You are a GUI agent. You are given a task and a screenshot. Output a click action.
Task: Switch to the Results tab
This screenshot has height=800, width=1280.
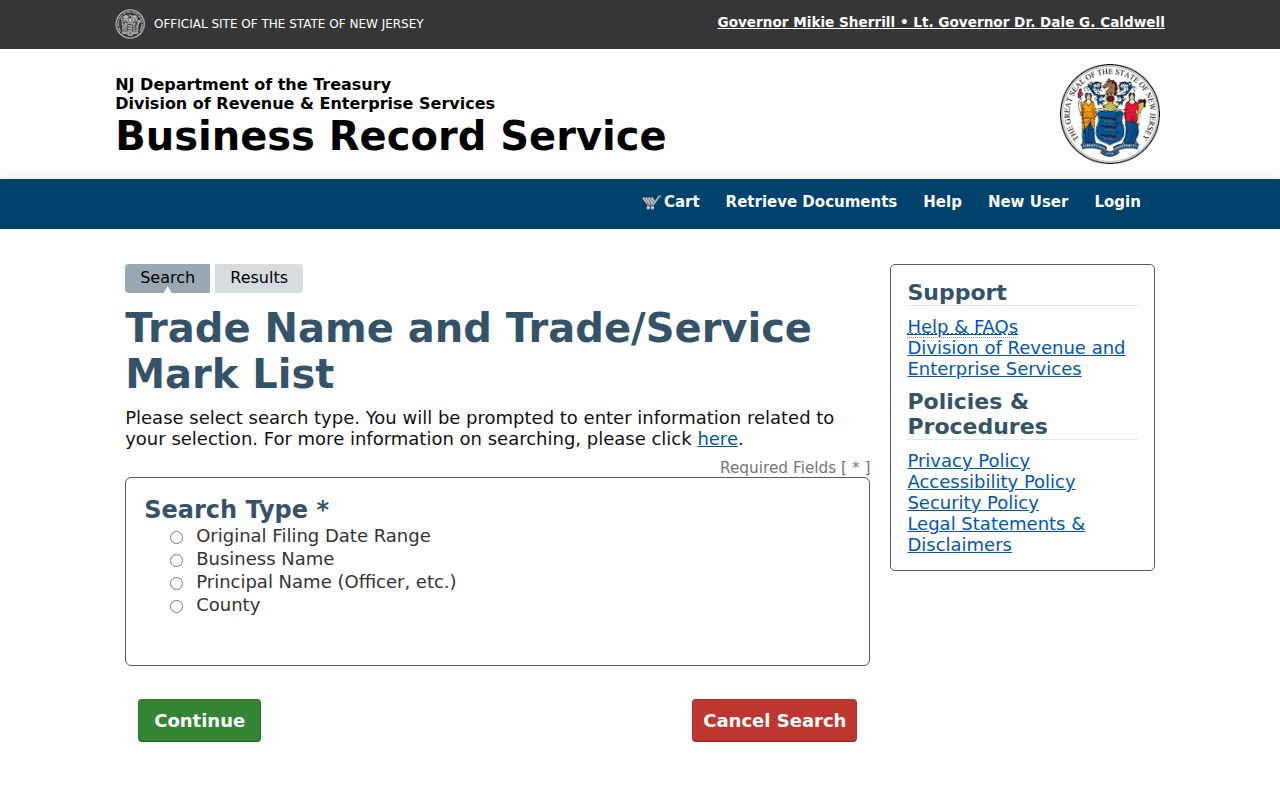[259, 278]
